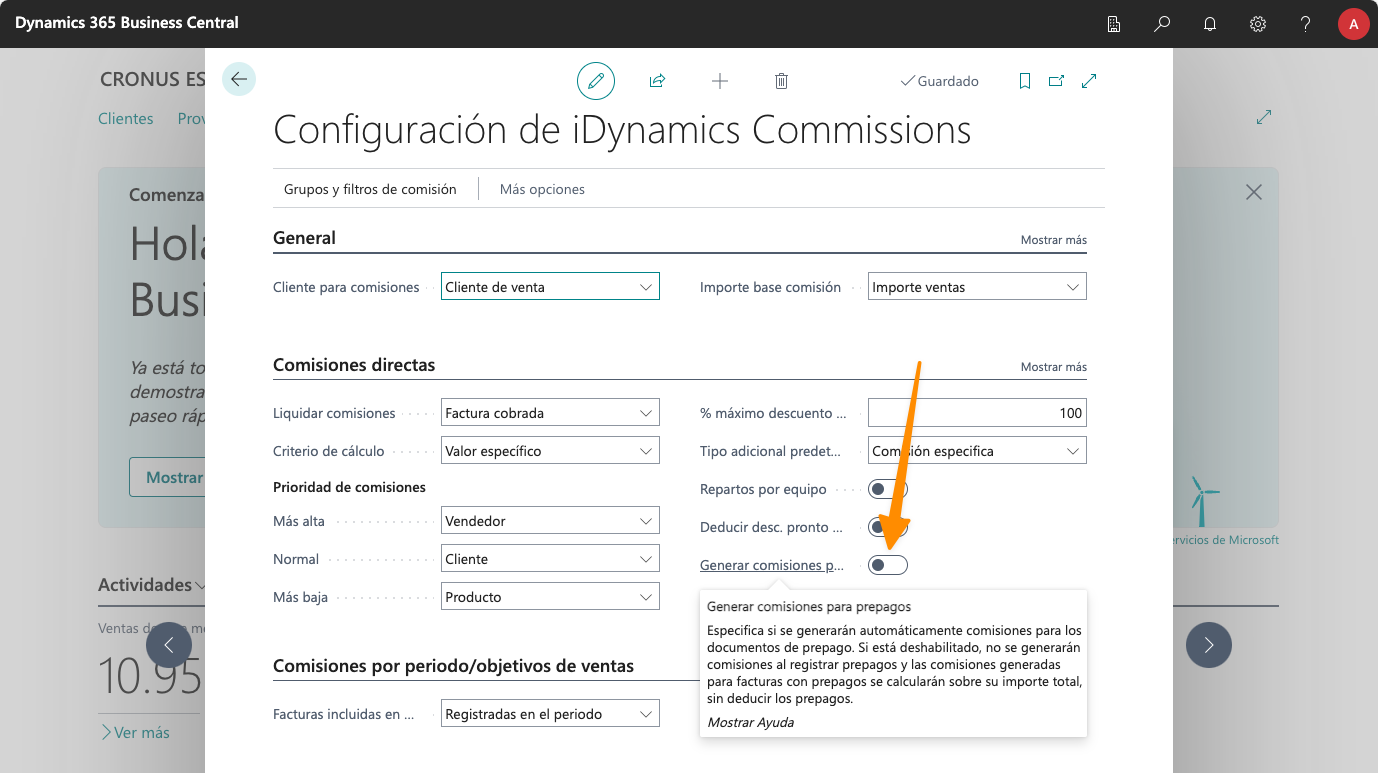Open Generar comisiones field label link
Viewport: 1378px width, 773px height.
tap(771, 565)
